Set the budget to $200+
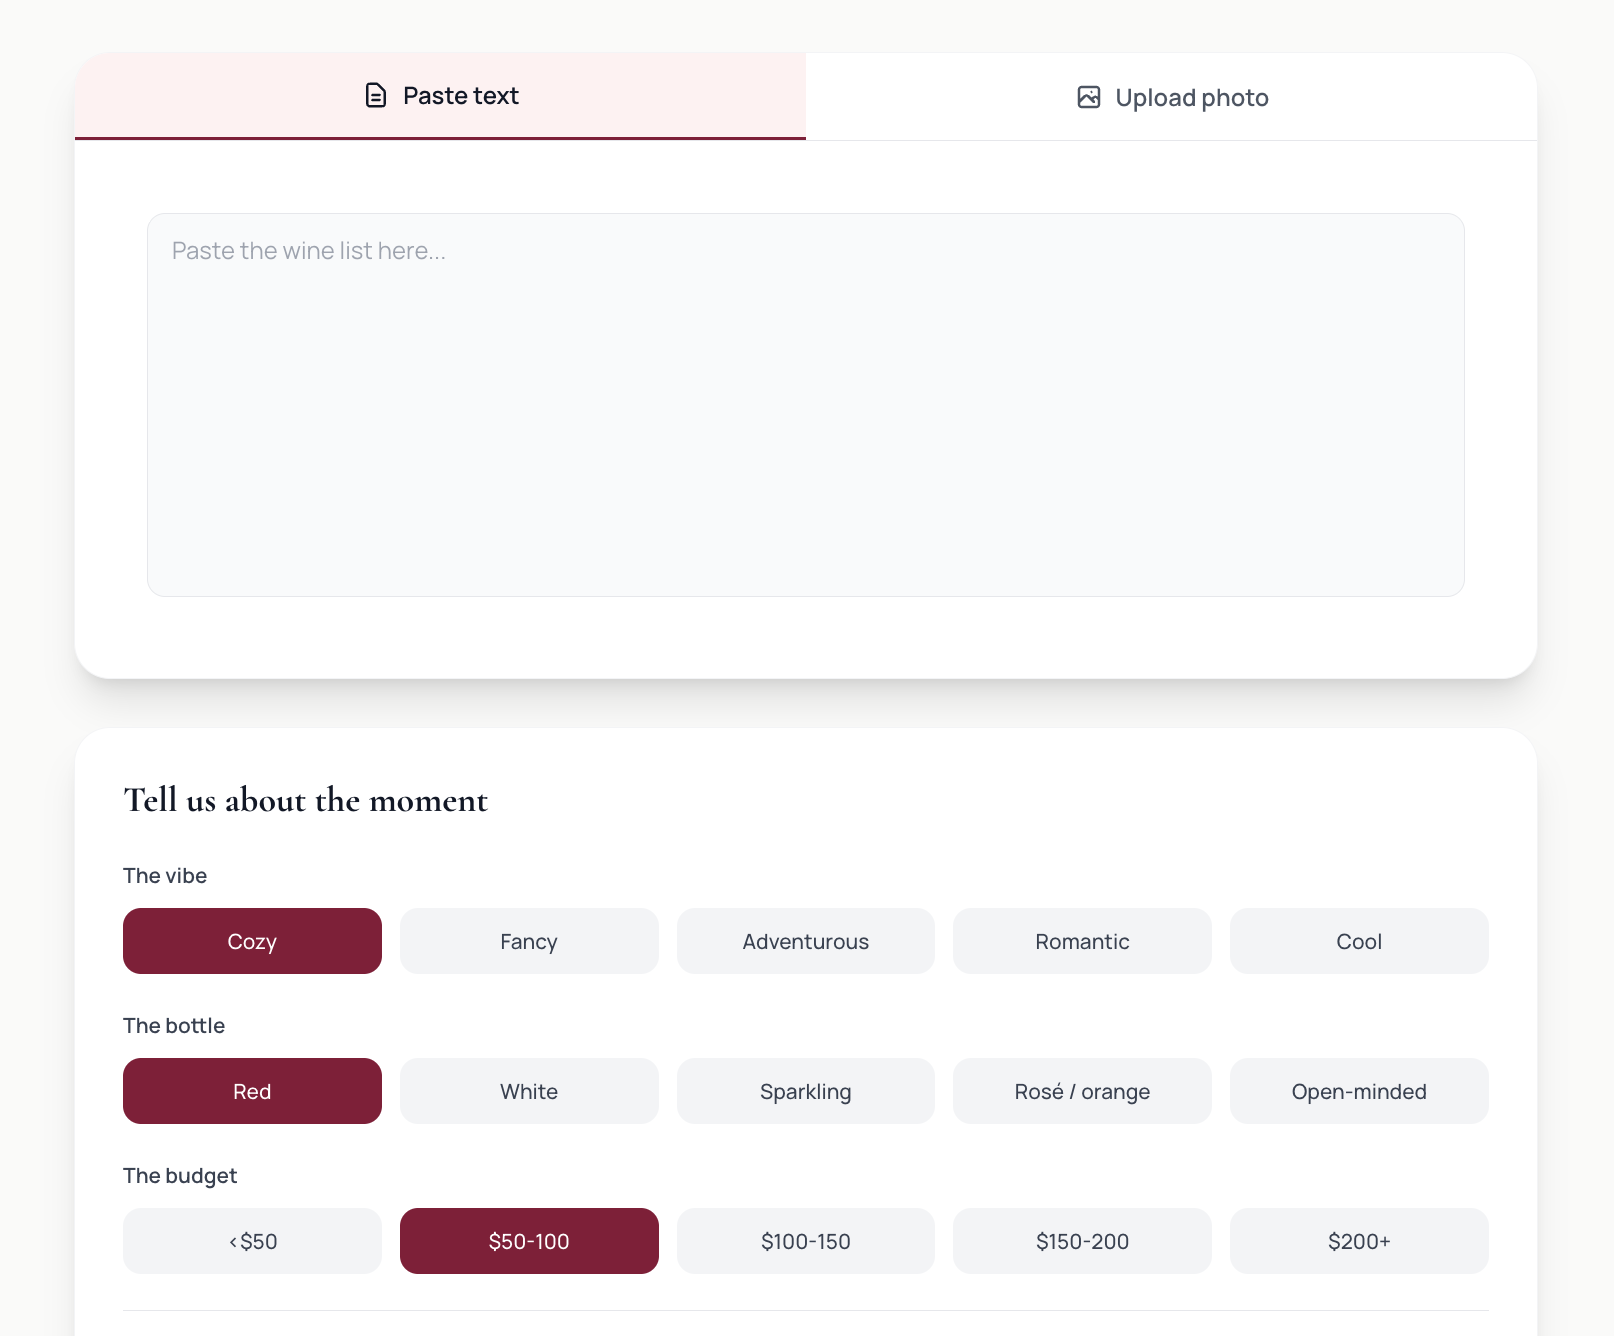This screenshot has width=1614, height=1336. (x=1359, y=1241)
